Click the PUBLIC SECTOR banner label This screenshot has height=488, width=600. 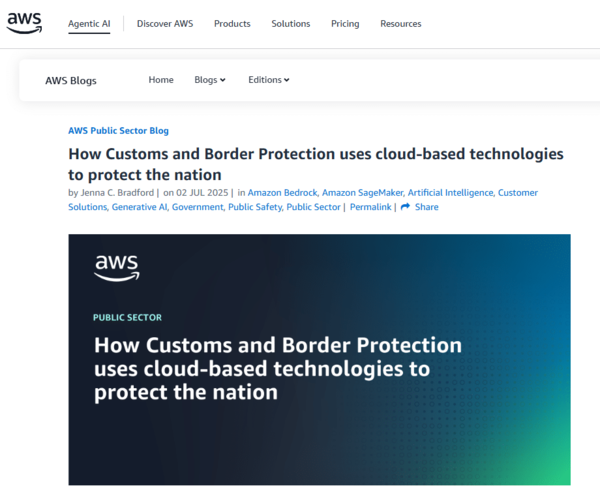pos(127,317)
